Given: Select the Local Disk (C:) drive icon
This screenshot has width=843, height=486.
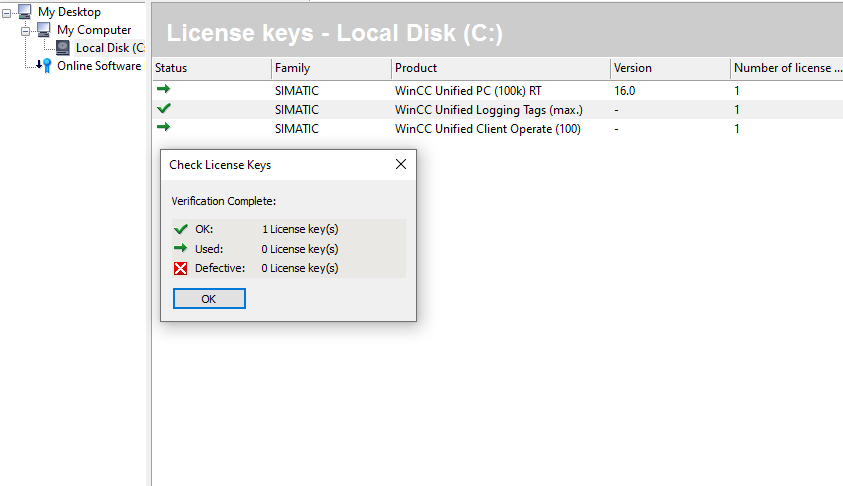Looking at the screenshot, I should coord(63,48).
